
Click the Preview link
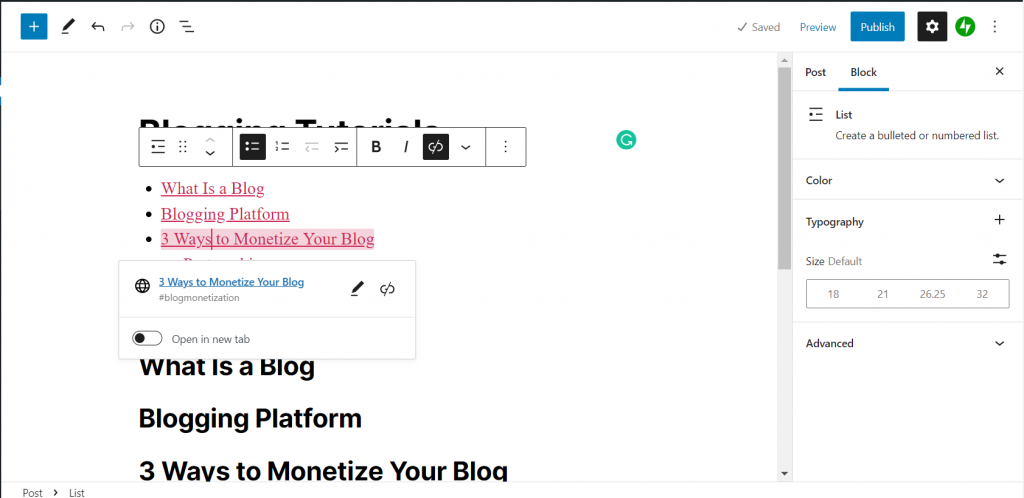[x=818, y=27]
